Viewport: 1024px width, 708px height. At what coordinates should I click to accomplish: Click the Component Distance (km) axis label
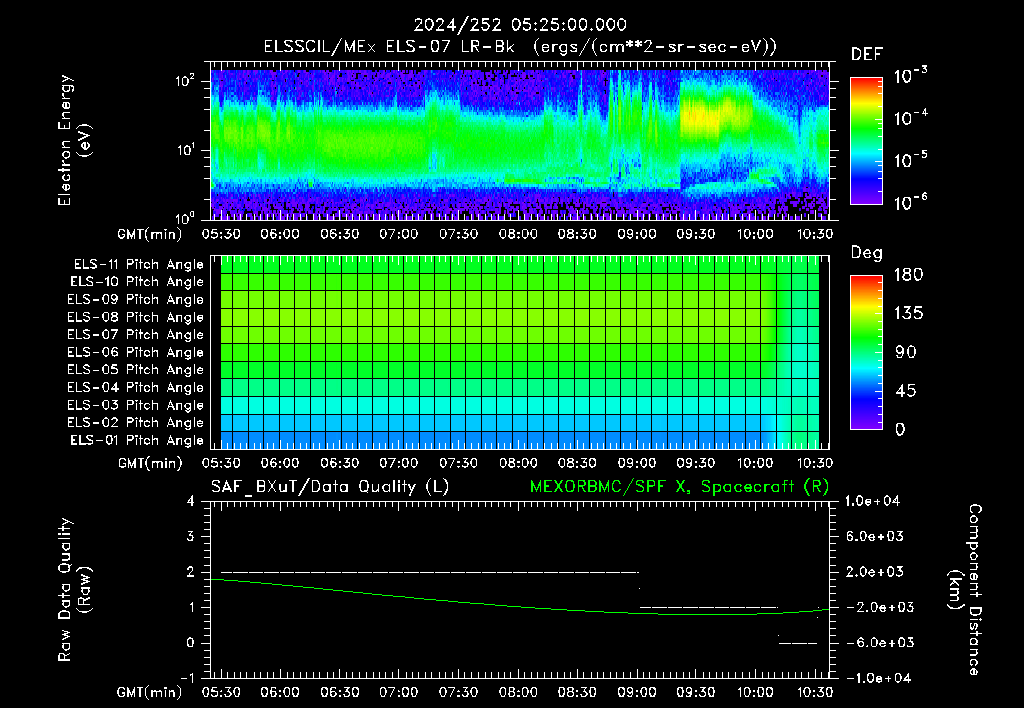click(965, 589)
